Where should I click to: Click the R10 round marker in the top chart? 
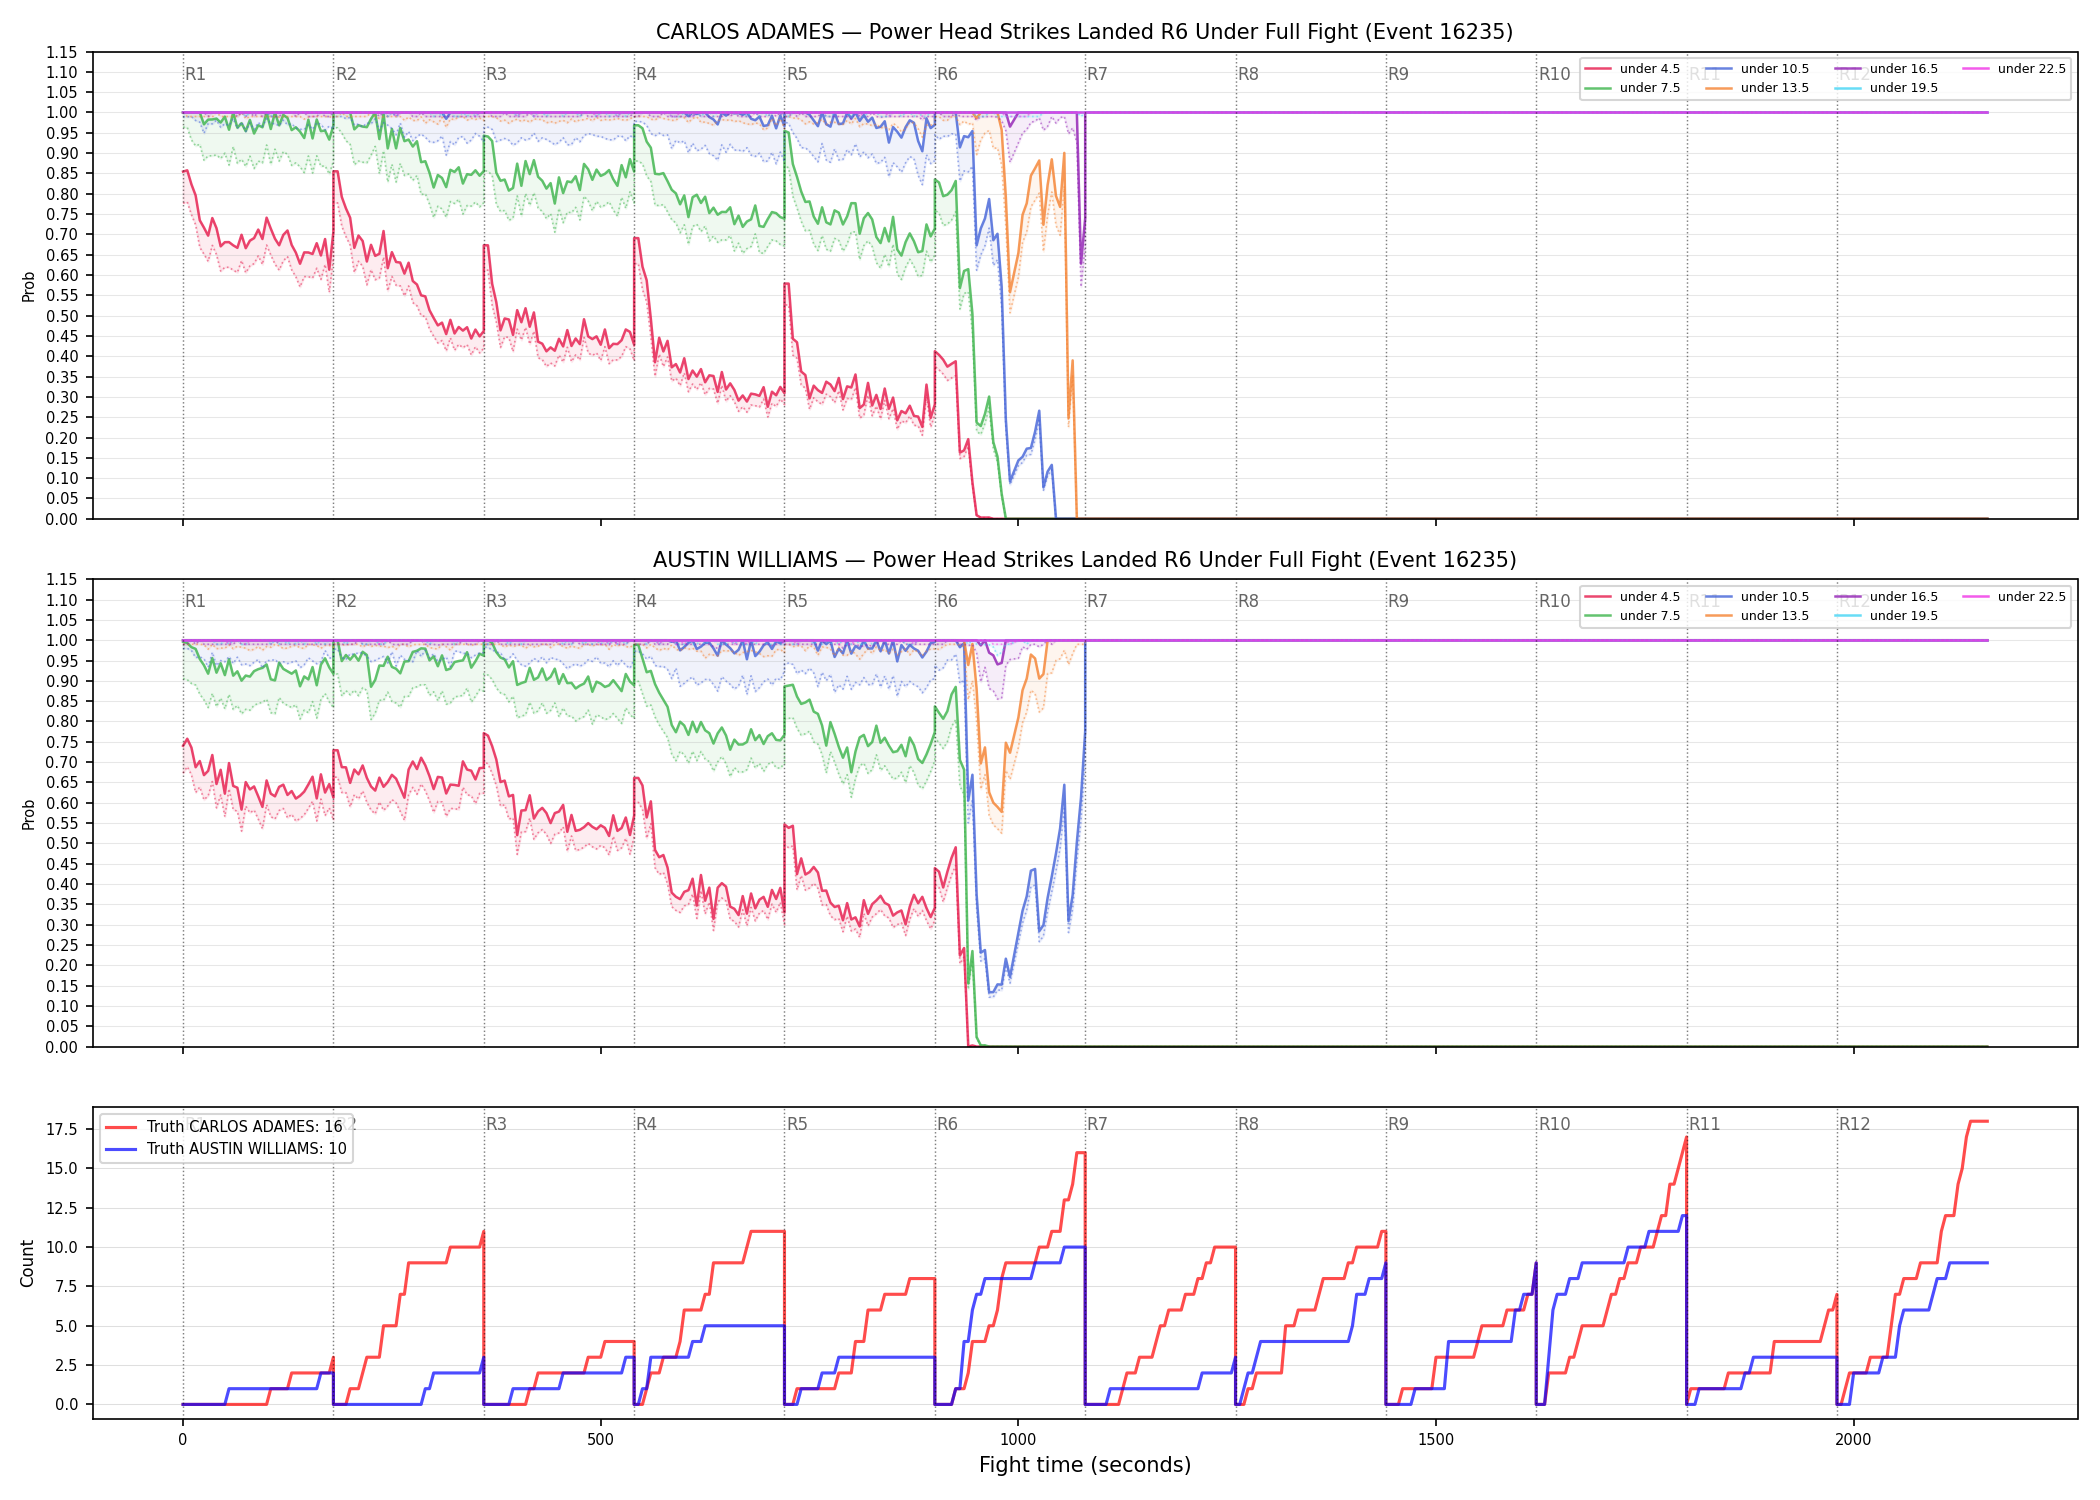click(1554, 74)
